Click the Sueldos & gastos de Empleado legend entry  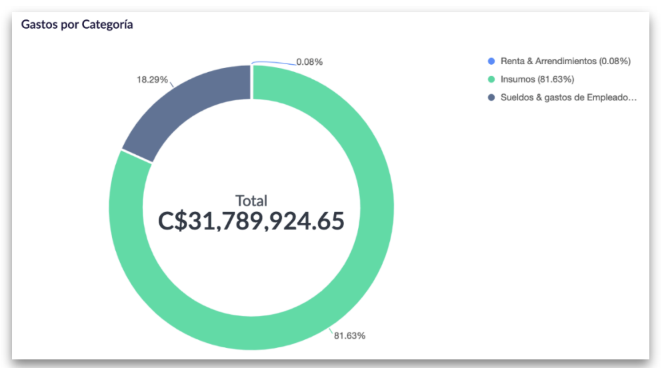click(562, 97)
